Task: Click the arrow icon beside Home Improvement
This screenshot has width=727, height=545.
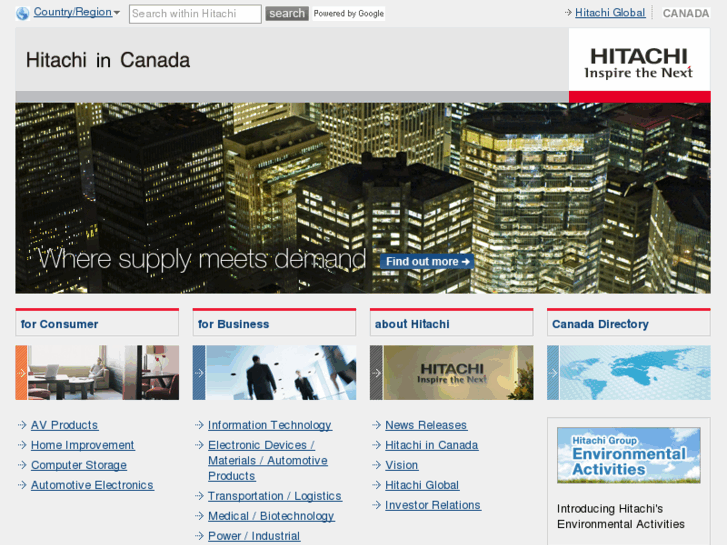Action: 22,444
